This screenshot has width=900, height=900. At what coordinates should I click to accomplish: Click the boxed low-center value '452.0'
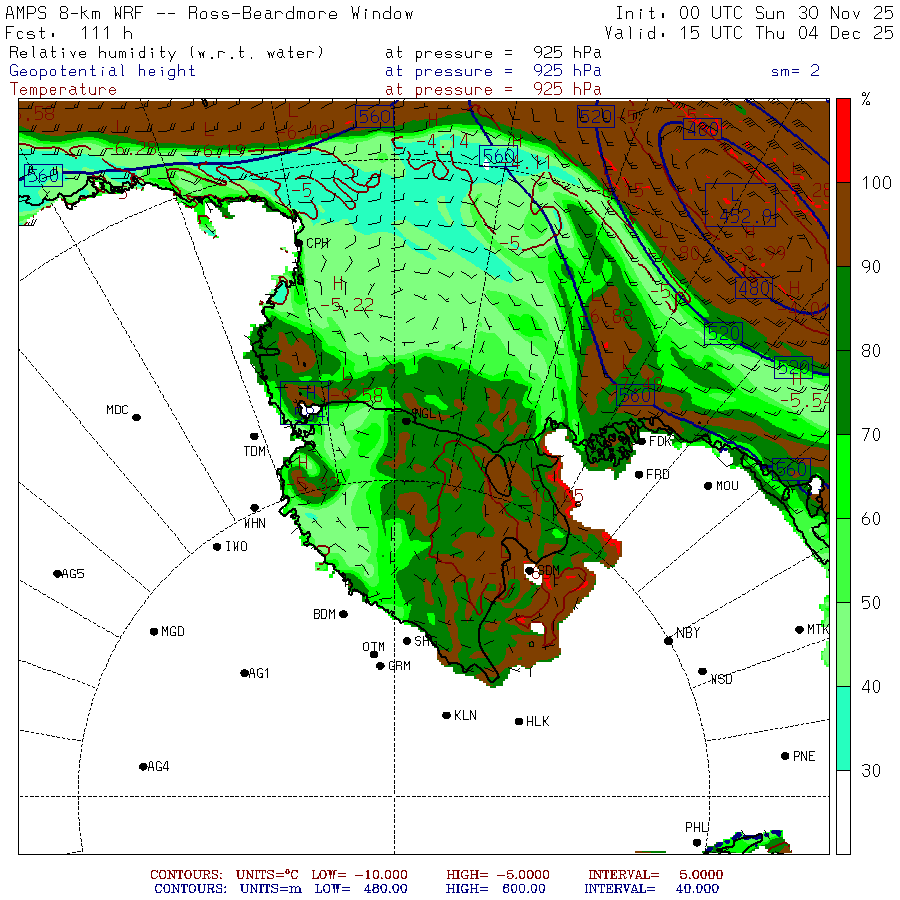[744, 216]
